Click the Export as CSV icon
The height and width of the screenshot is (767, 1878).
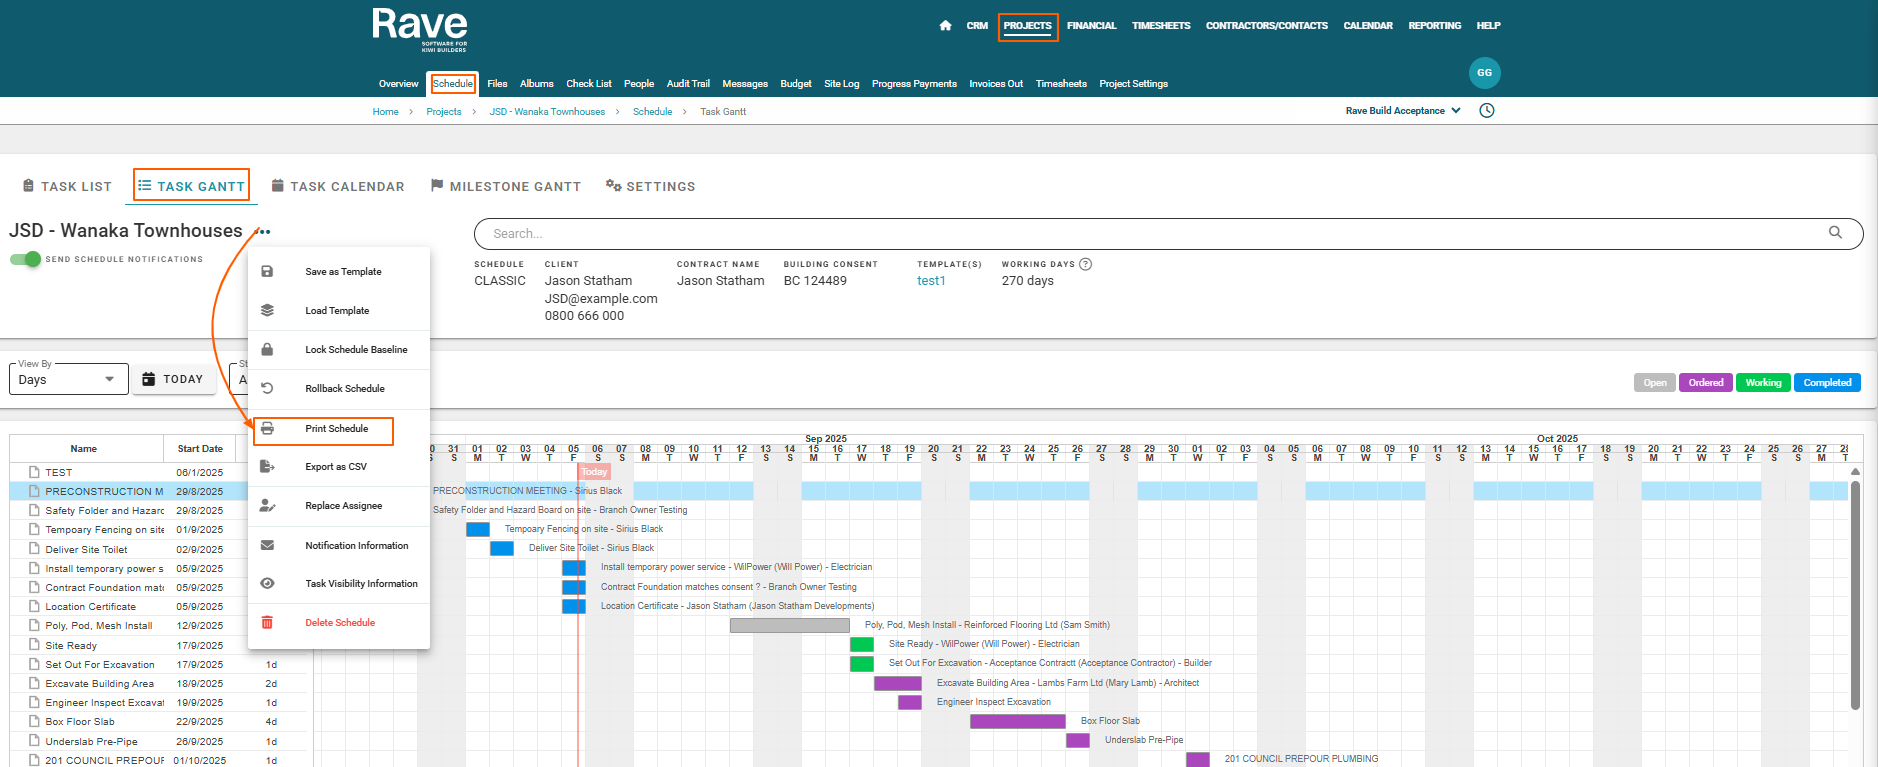pos(267,467)
